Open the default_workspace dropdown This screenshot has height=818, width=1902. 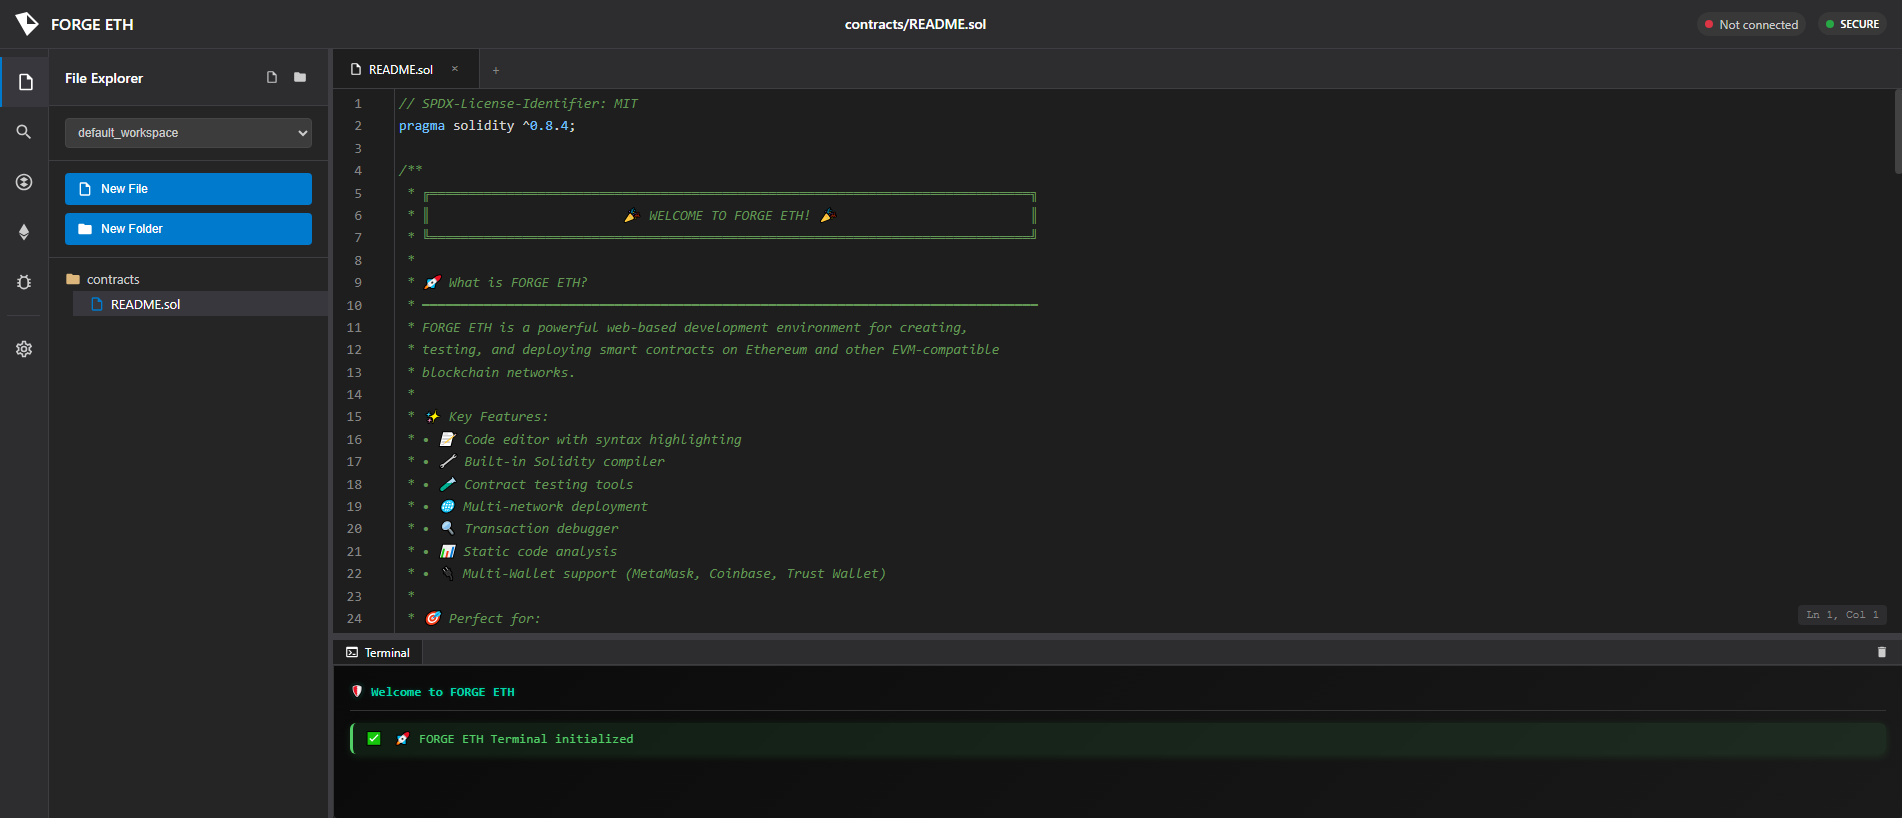coord(188,133)
